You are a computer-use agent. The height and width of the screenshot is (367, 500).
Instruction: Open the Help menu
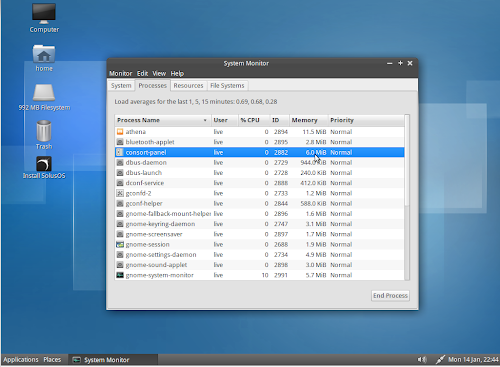(177, 73)
